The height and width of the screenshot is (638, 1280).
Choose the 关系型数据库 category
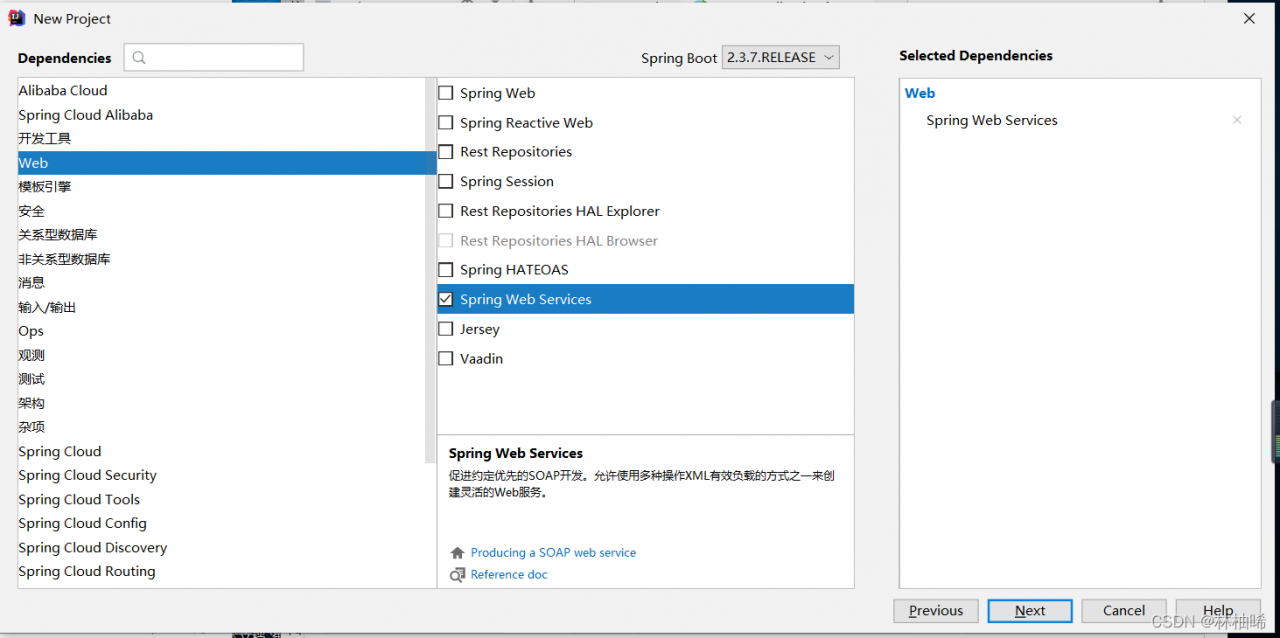click(221, 235)
